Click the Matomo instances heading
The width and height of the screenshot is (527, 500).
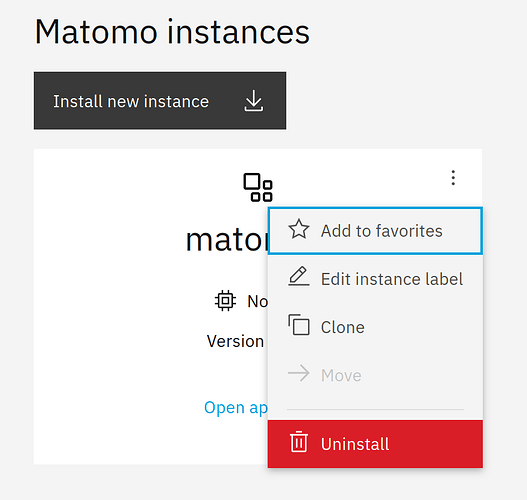(x=172, y=32)
